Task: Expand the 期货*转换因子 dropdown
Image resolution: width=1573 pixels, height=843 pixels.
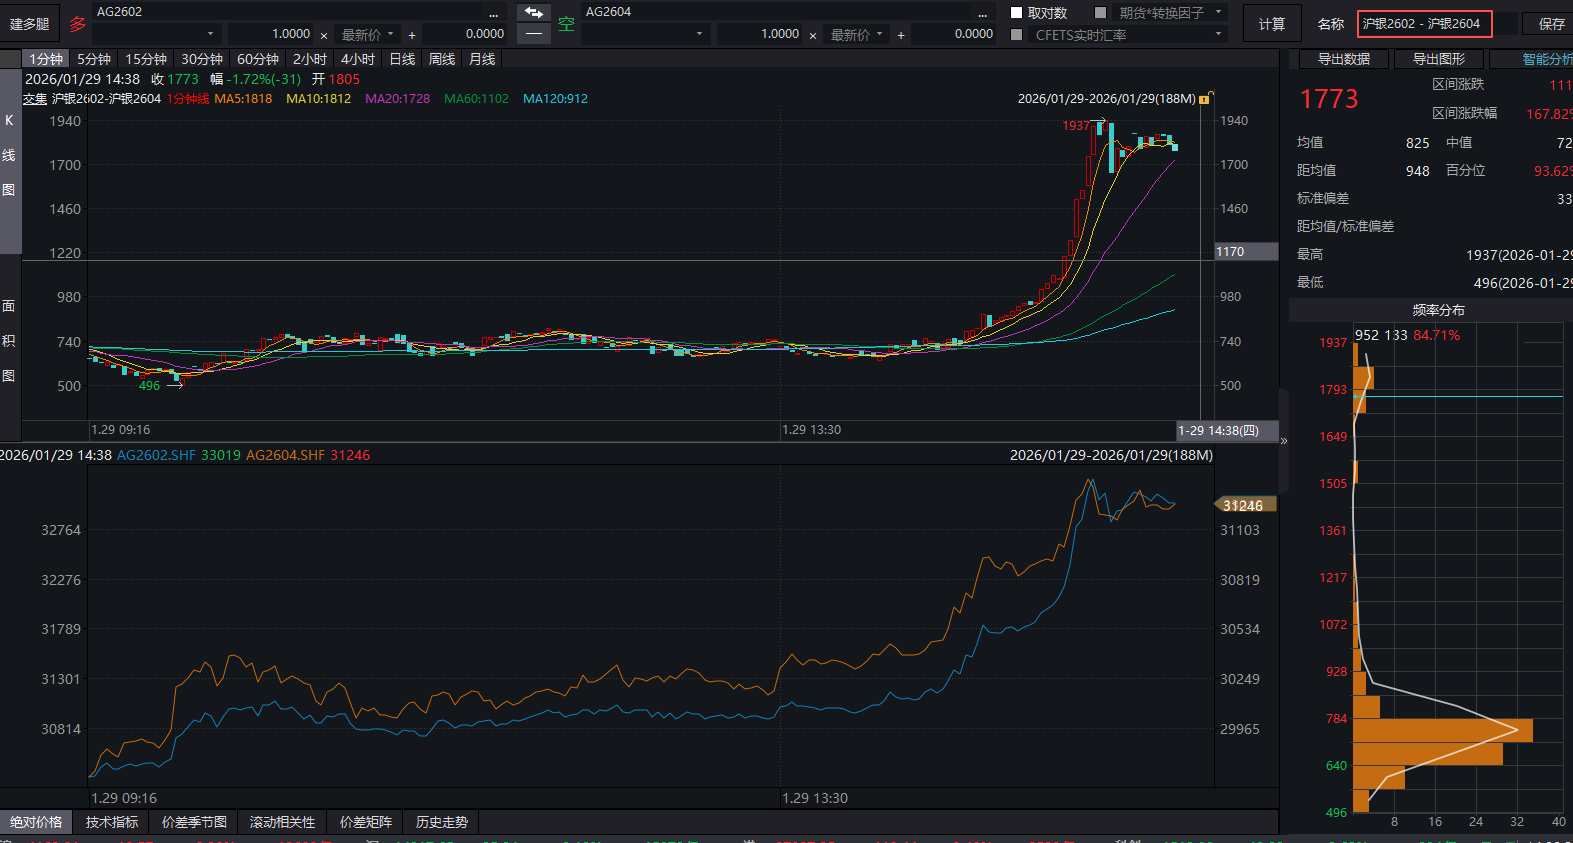Action: (x=1218, y=13)
